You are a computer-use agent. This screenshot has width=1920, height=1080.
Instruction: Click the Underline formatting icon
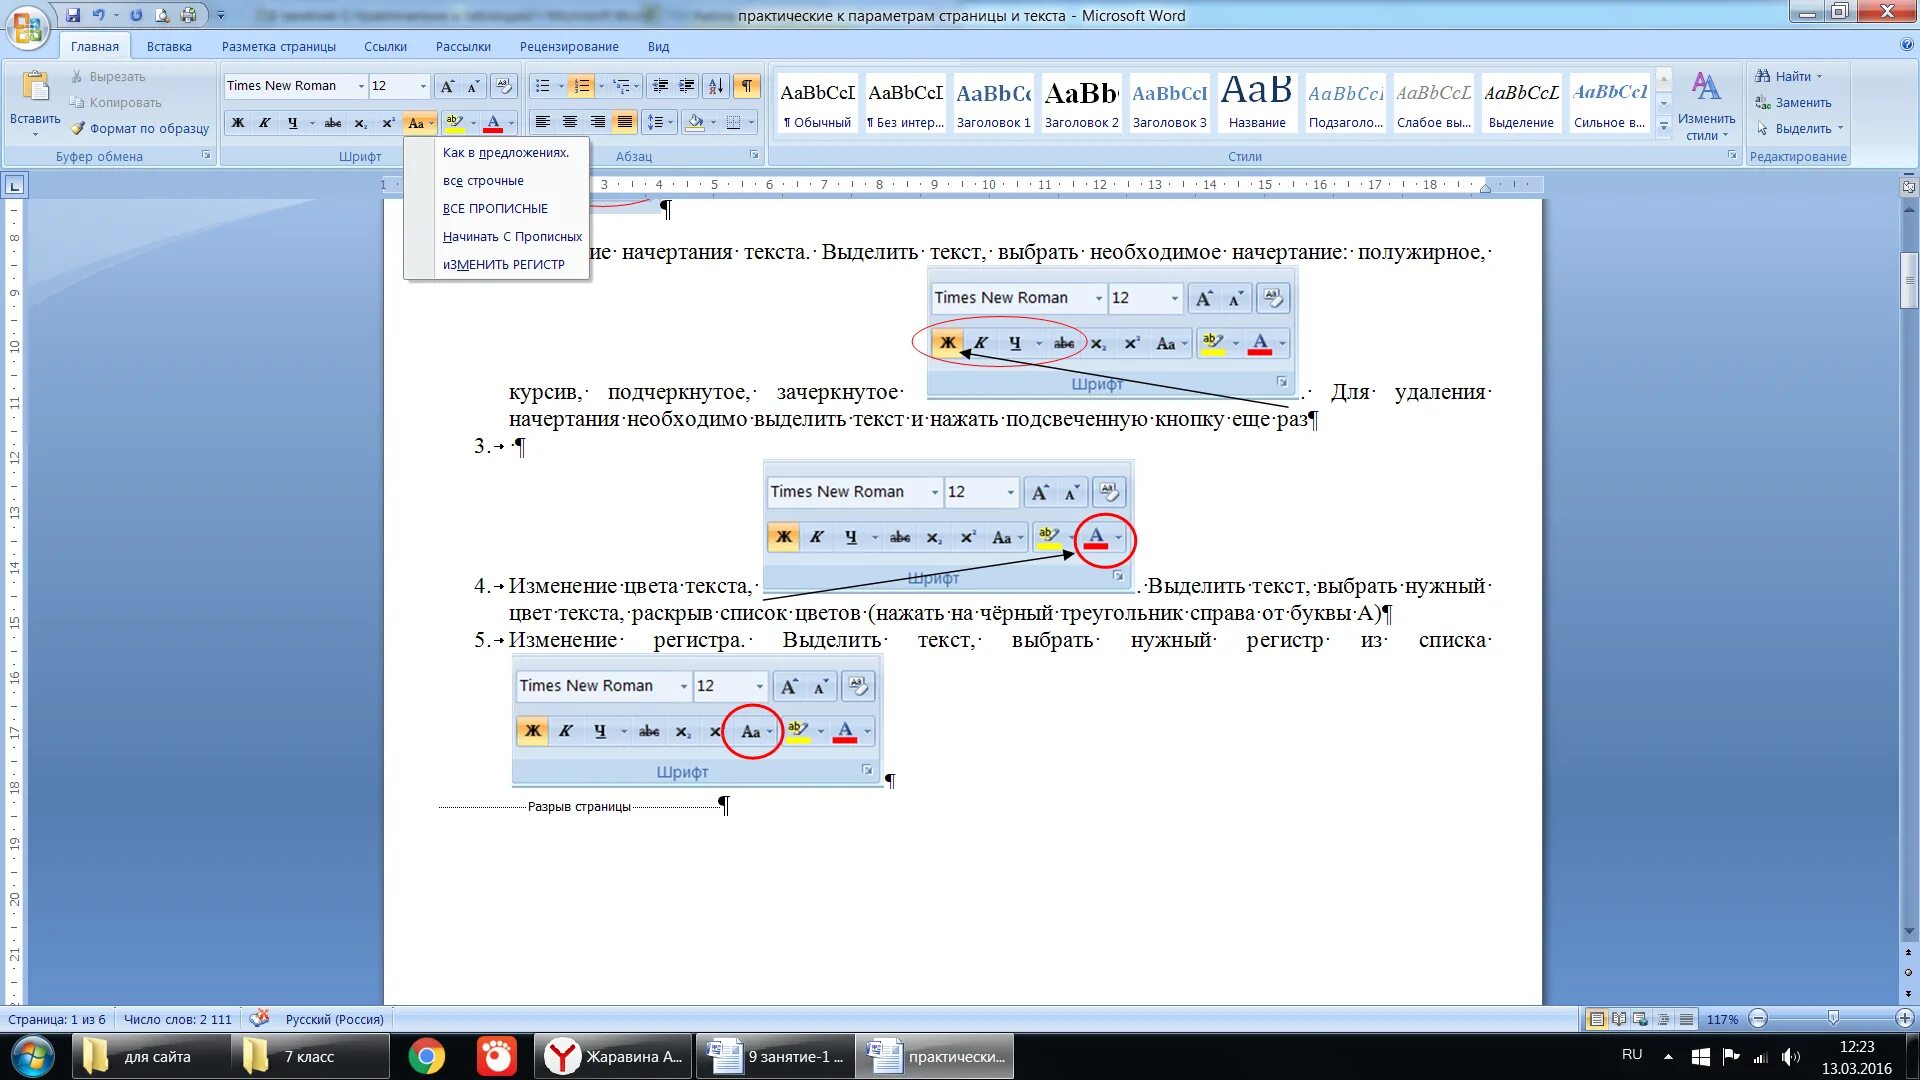pos(291,121)
